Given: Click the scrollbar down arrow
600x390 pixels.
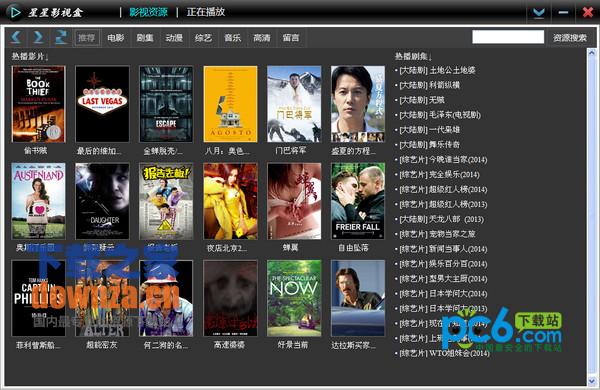Looking at the screenshot, I should coord(592,381).
